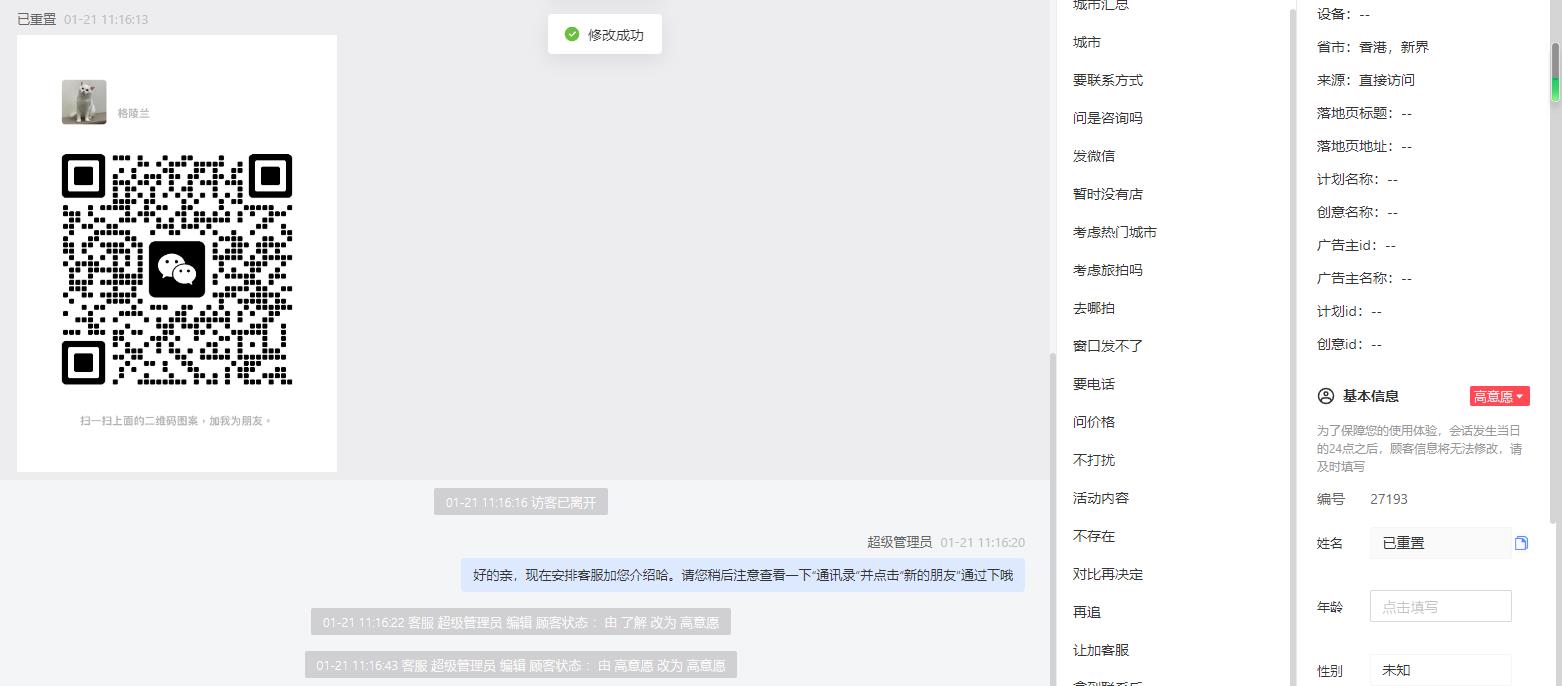Open the 性别 dropdown showing 未知
Image resolution: width=1562 pixels, height=686 pixels.
1440,670
